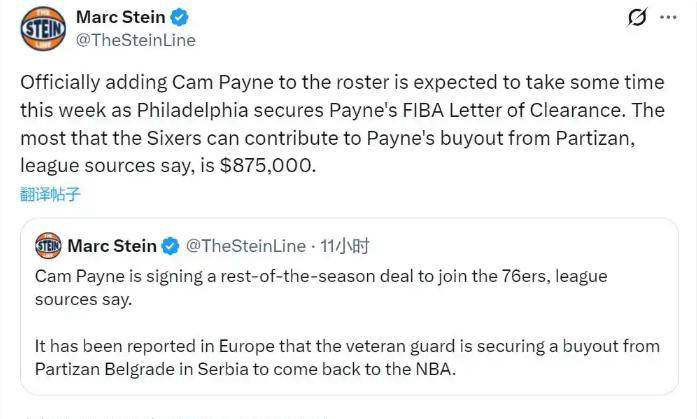Image resolution: width=697 pixels, height=419 pixels.
Task: Click the quoted paragraph about the Partizan Belgrade buyout
Action: [346, 357]
